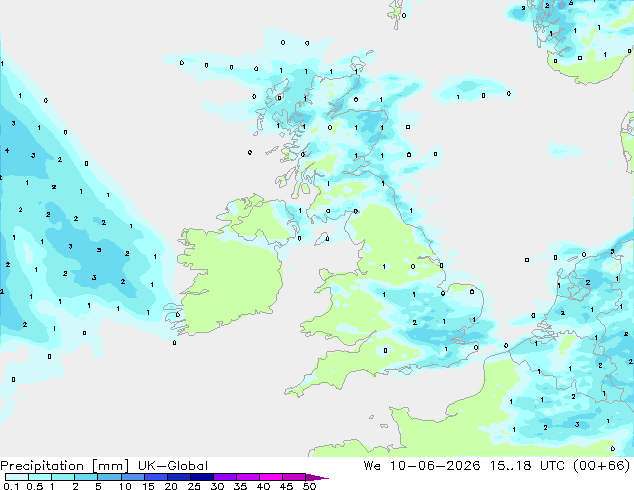Click the above-50 mm arrow tip of legend
634x490 pixels.
(x=317, y=477)
